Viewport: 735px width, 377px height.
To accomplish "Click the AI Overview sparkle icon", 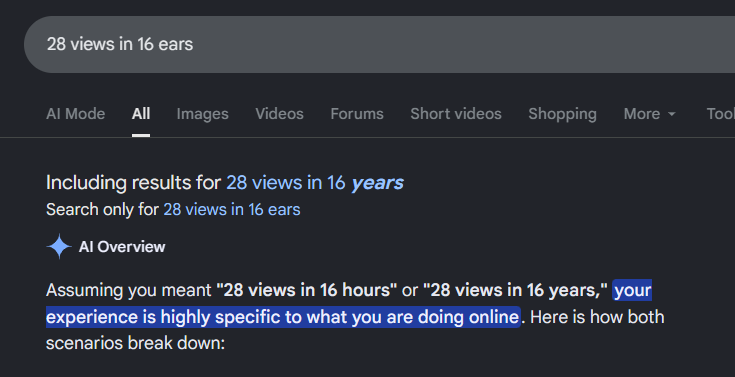I will click(x=59, y=247).
